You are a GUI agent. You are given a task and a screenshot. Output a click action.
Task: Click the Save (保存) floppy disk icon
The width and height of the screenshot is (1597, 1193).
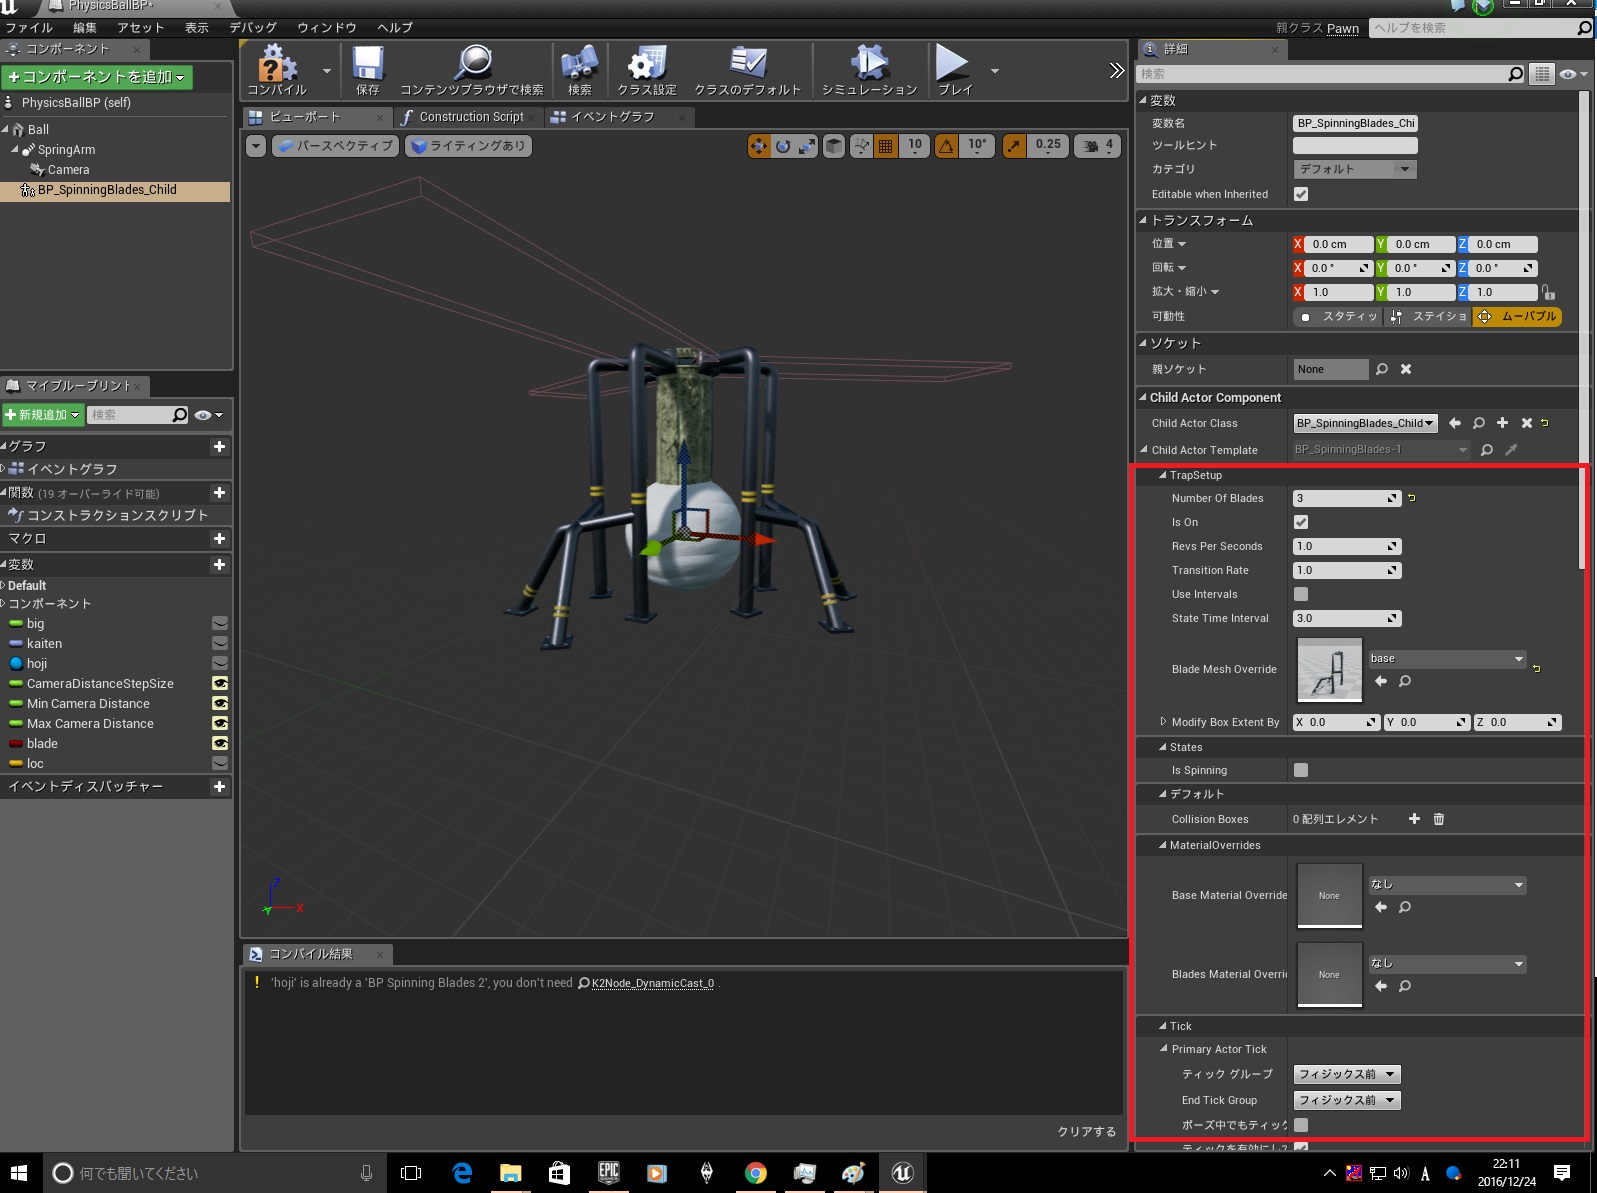[x=367, y=67]
